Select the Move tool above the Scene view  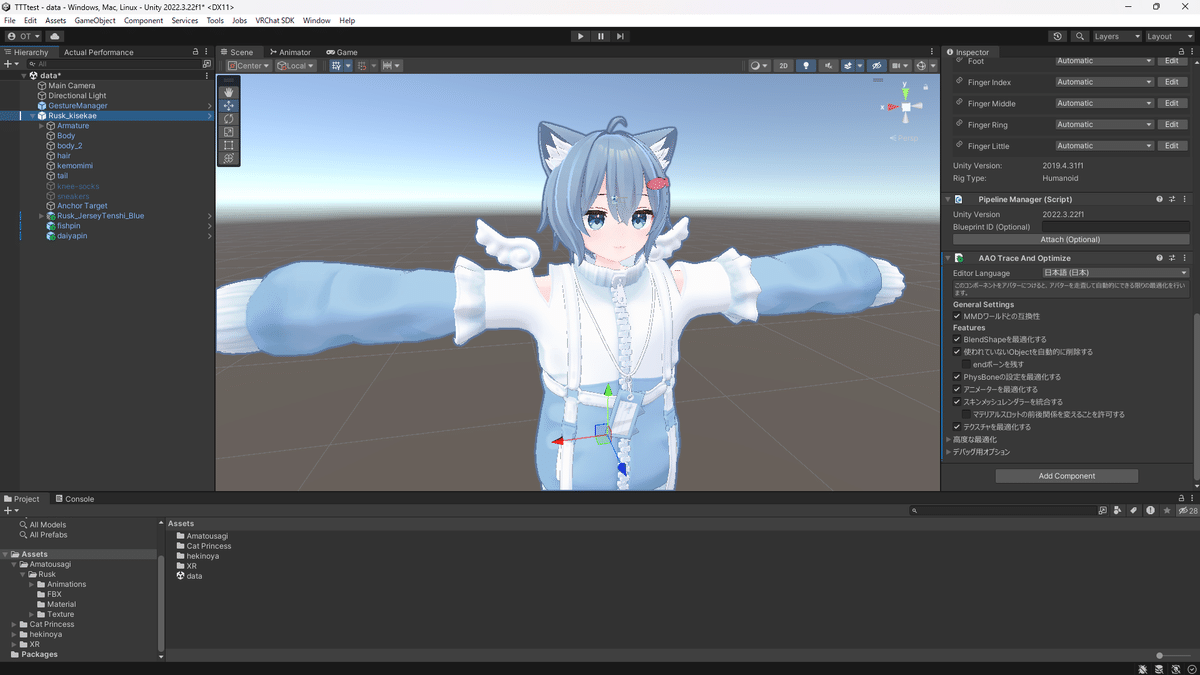pyautogui.click(x=228, y=105)
